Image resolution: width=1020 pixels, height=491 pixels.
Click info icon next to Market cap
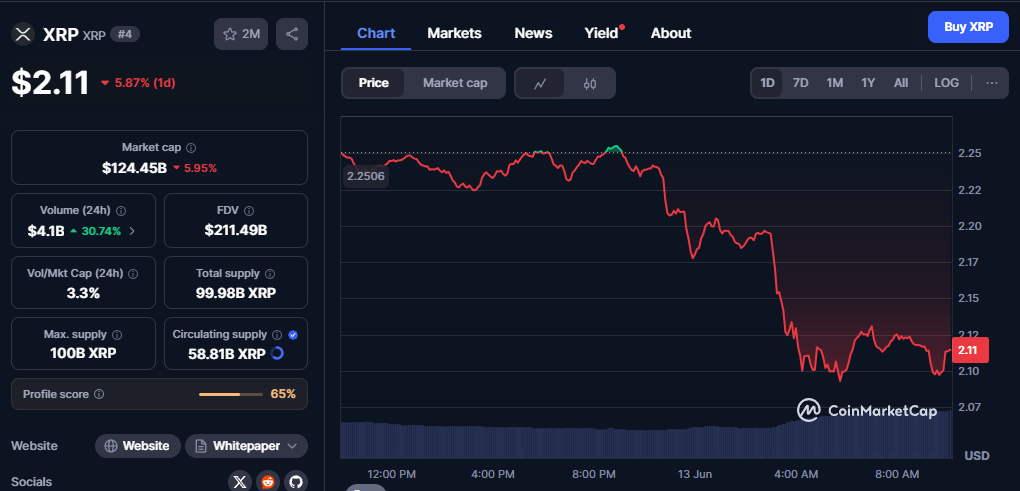point(191,148)
